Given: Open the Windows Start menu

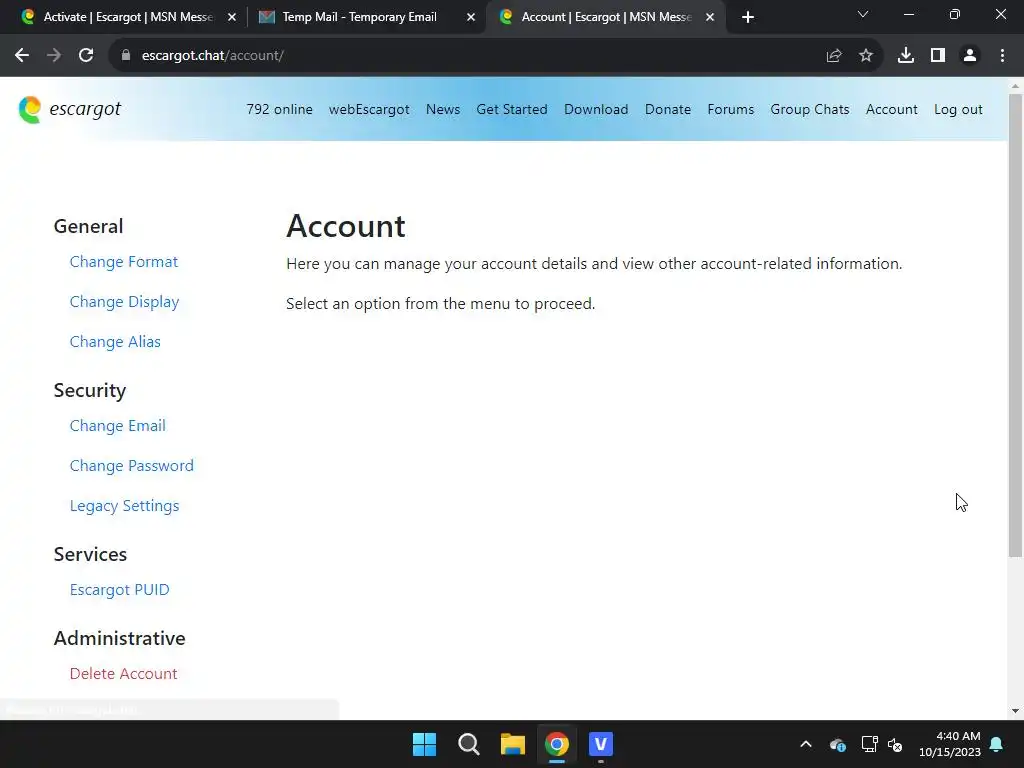Looking at the screenshot, I should [x=424, y=744].
